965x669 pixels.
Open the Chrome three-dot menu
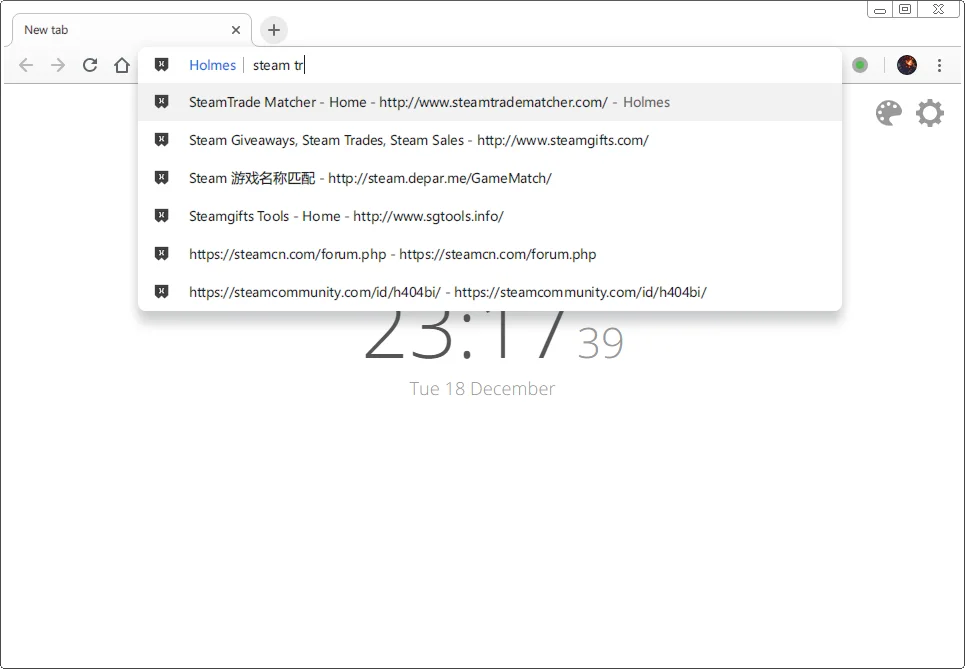(x=939, y=65)
